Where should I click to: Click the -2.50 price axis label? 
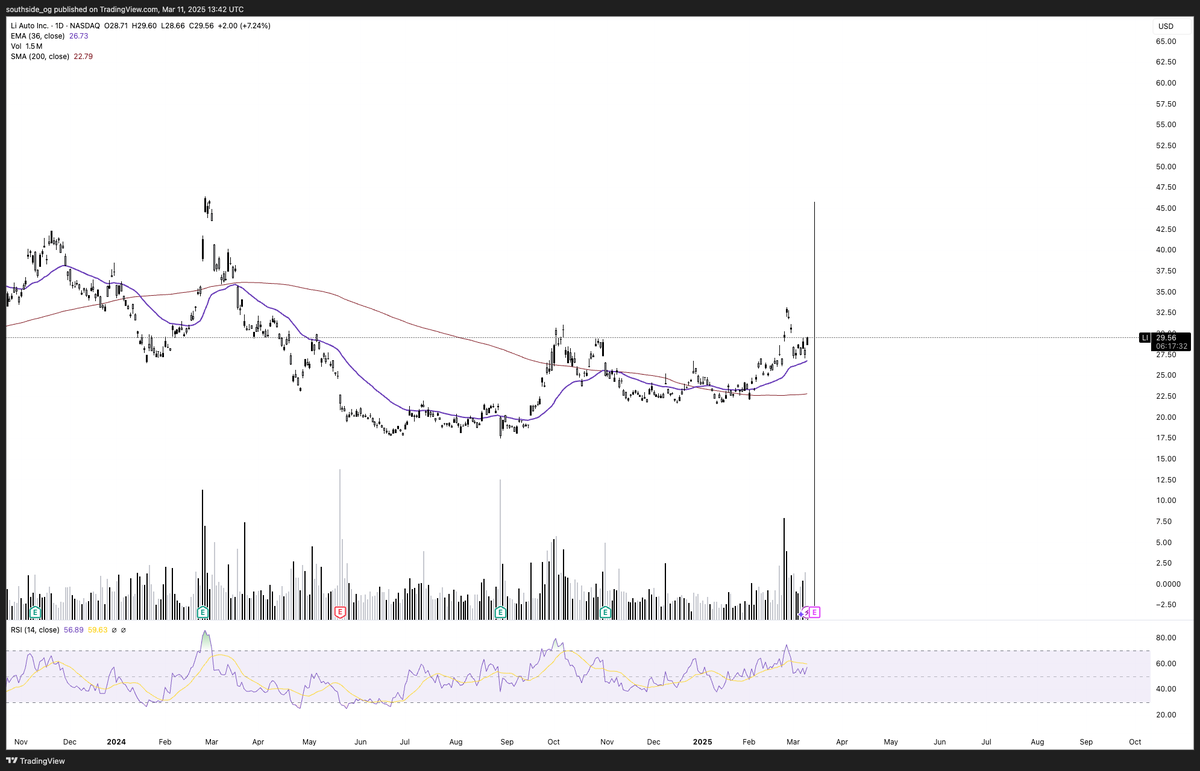(x=1166, y=604)
